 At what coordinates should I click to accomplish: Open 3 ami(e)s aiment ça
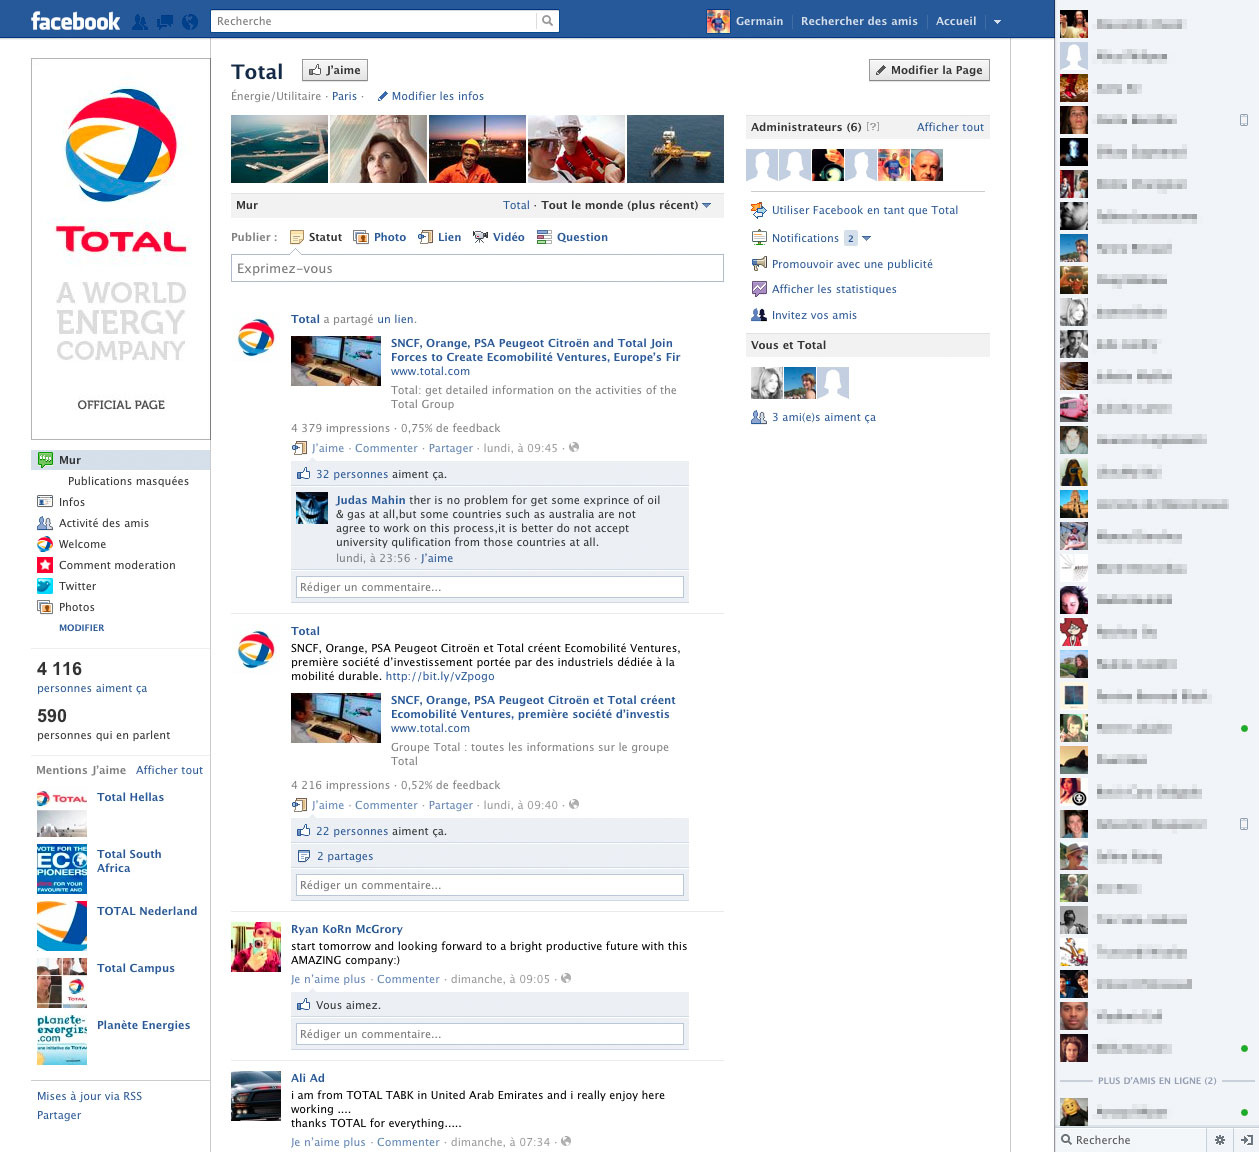tap(823, 417)
